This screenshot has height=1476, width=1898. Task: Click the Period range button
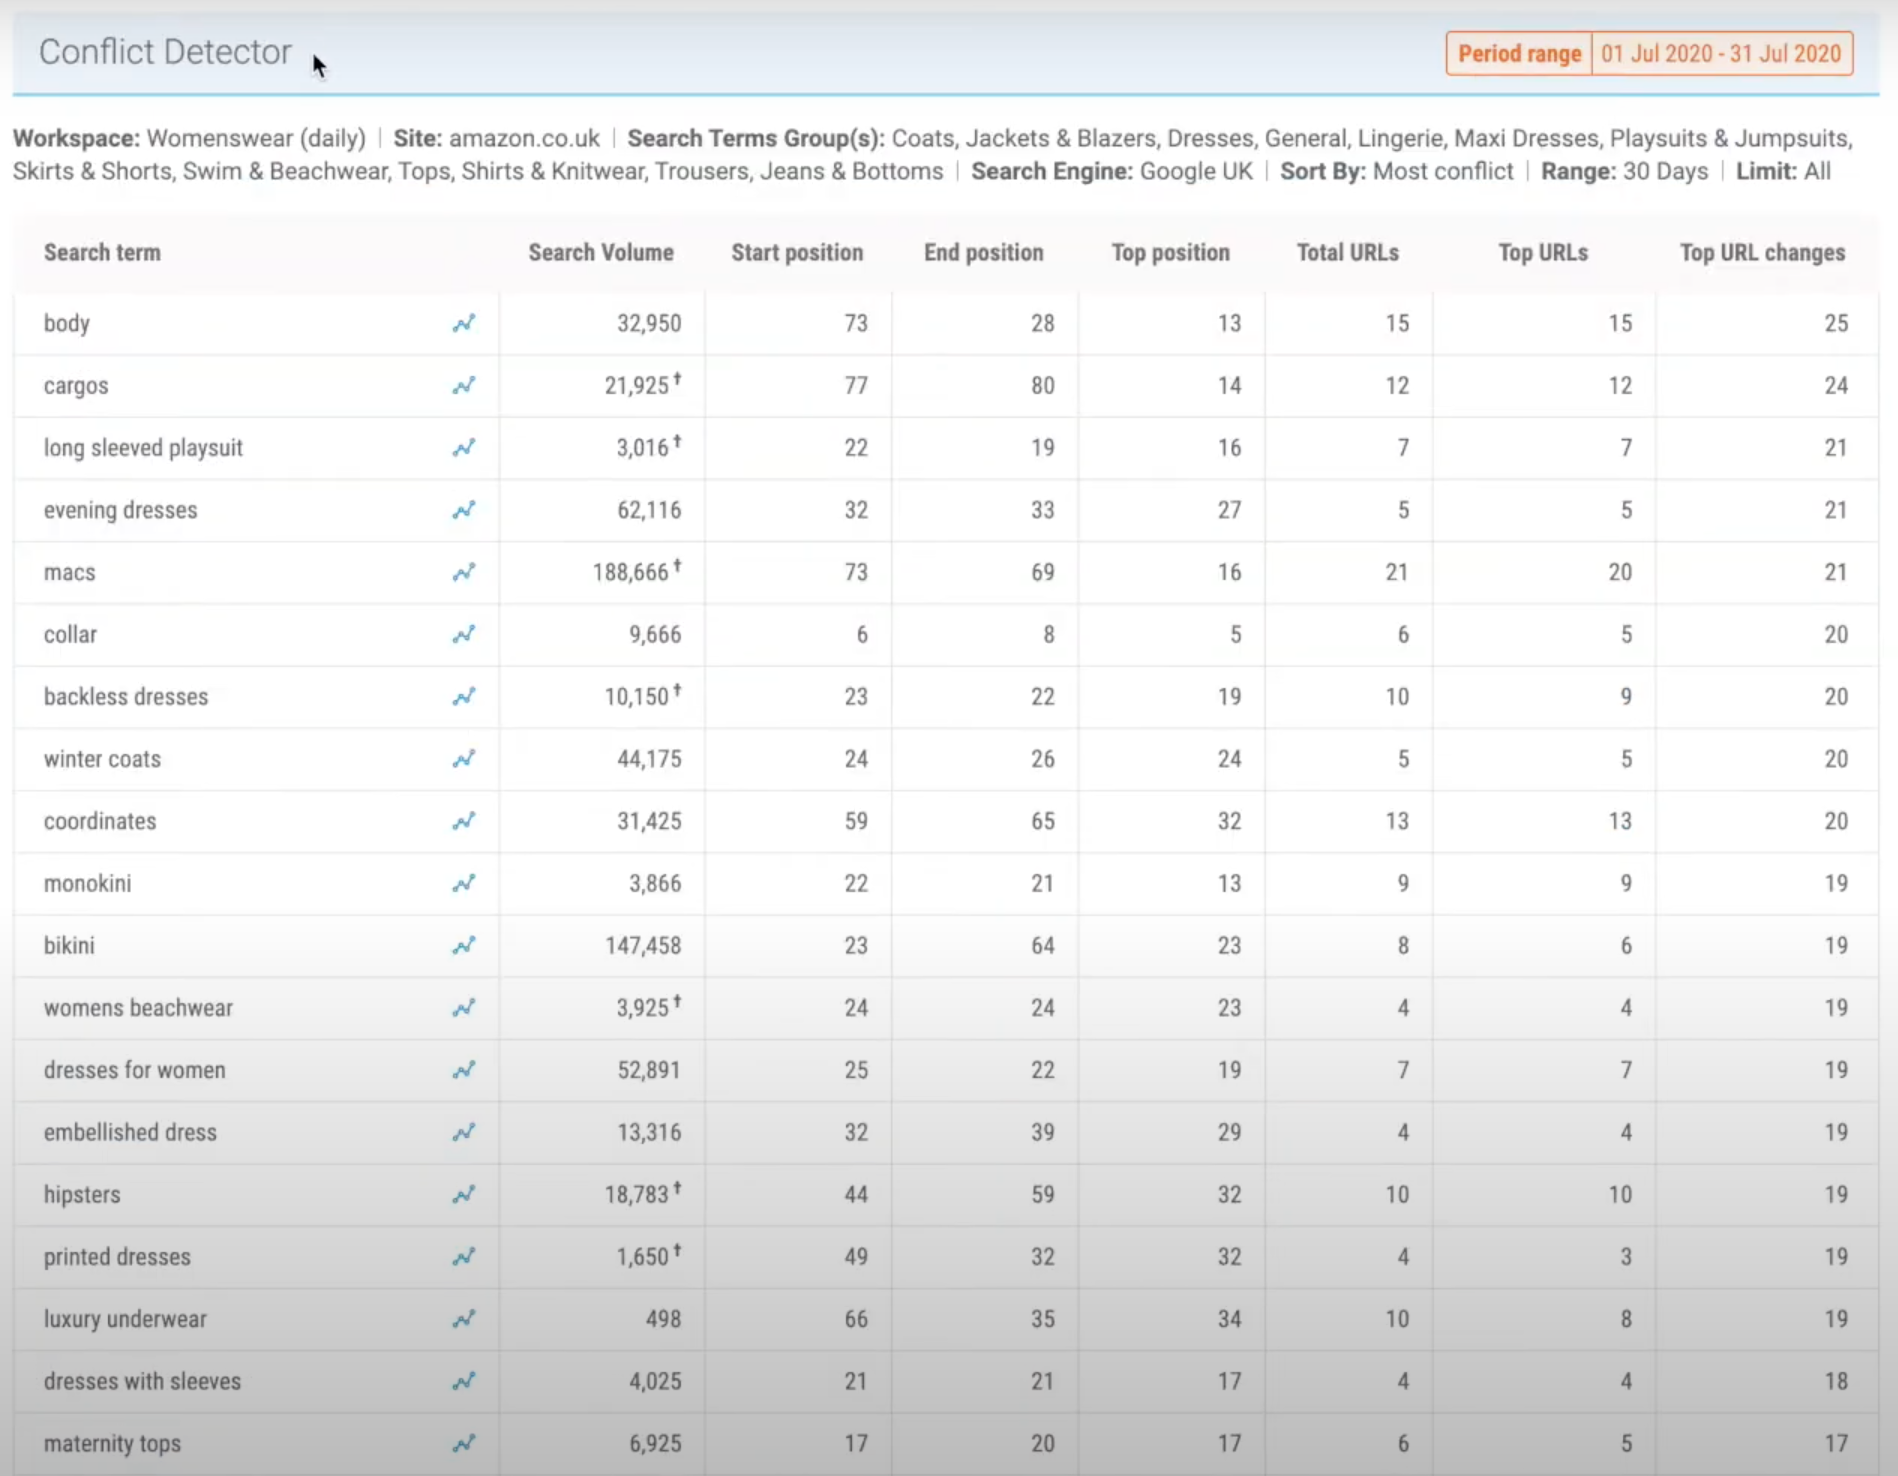point(1519,54)
